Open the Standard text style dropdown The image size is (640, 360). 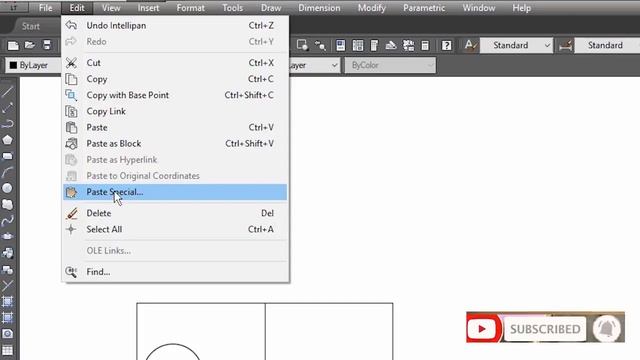(x=516, y=45)
